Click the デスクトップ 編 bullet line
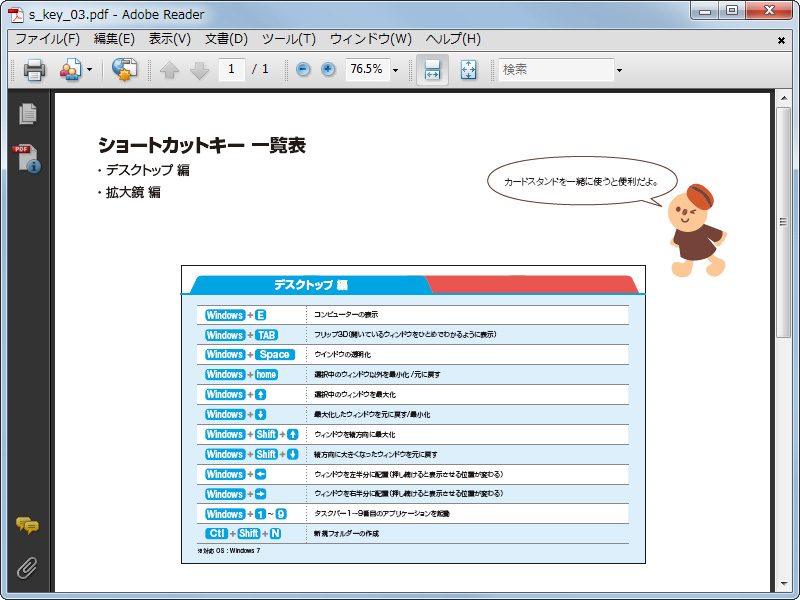This screenshot has width=800, height=600. coord(144,170)
